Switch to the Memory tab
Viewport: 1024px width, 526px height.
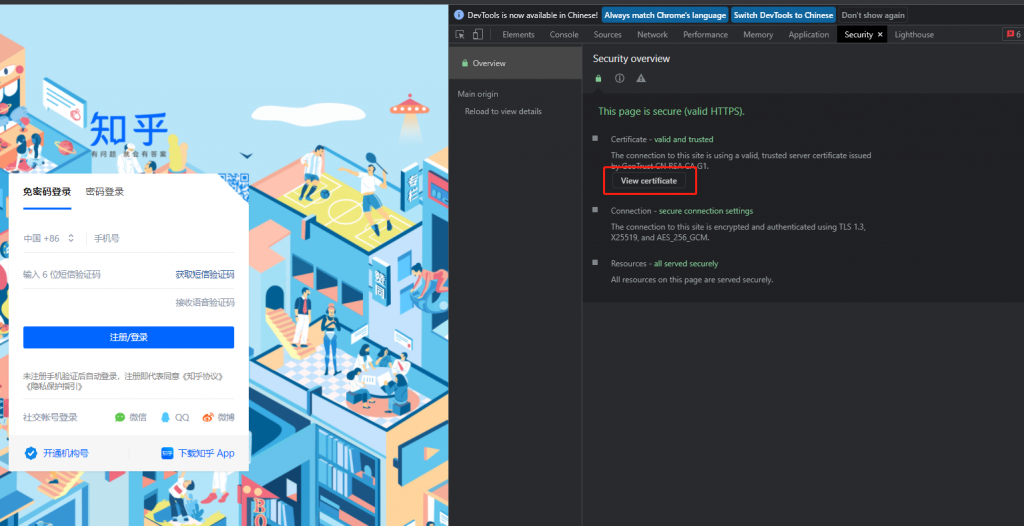pos(758,35)
